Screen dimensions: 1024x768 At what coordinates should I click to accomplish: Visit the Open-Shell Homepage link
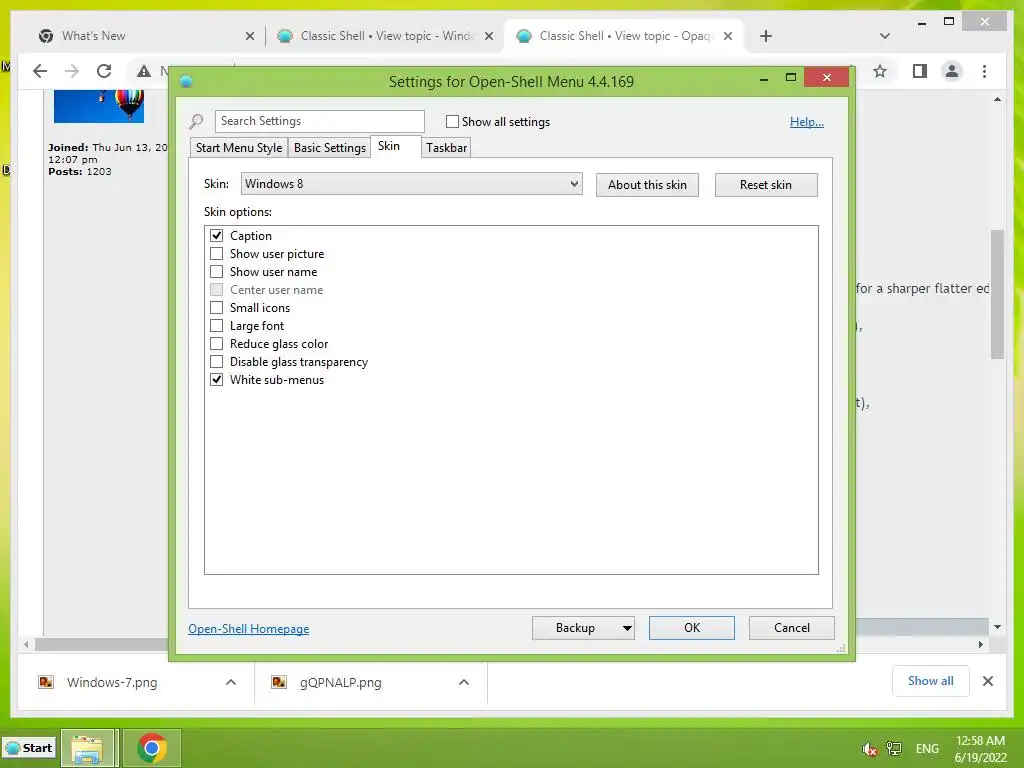click(249, 629)
